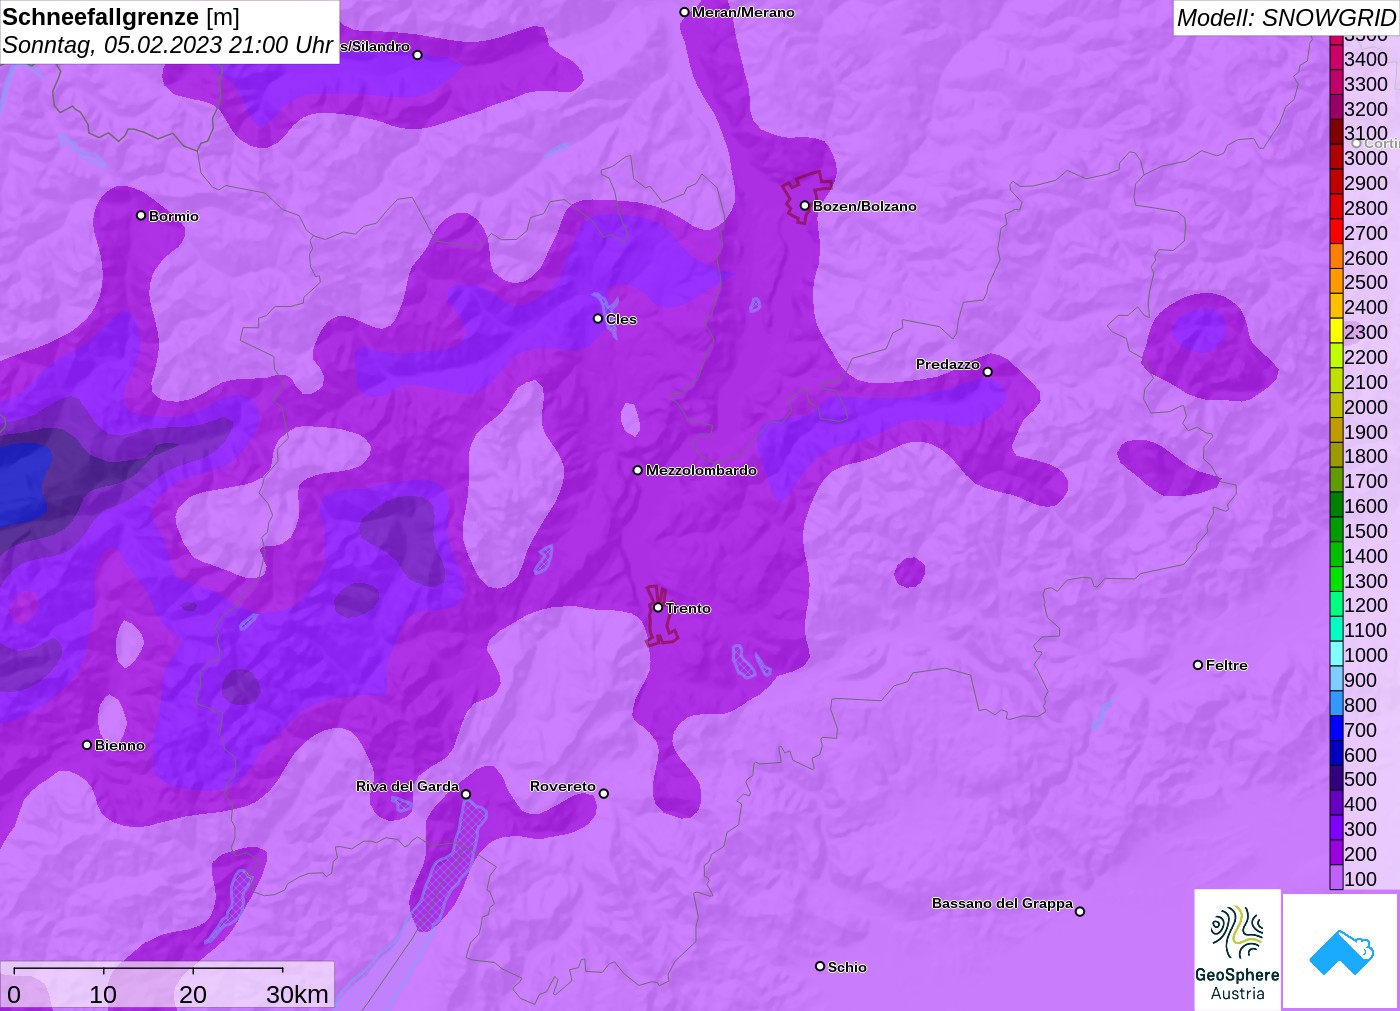Click the Bassano del Grappa marker dot
Screen dimensions: 1400x1011
pyautogui.click(x=1080, y=911)
